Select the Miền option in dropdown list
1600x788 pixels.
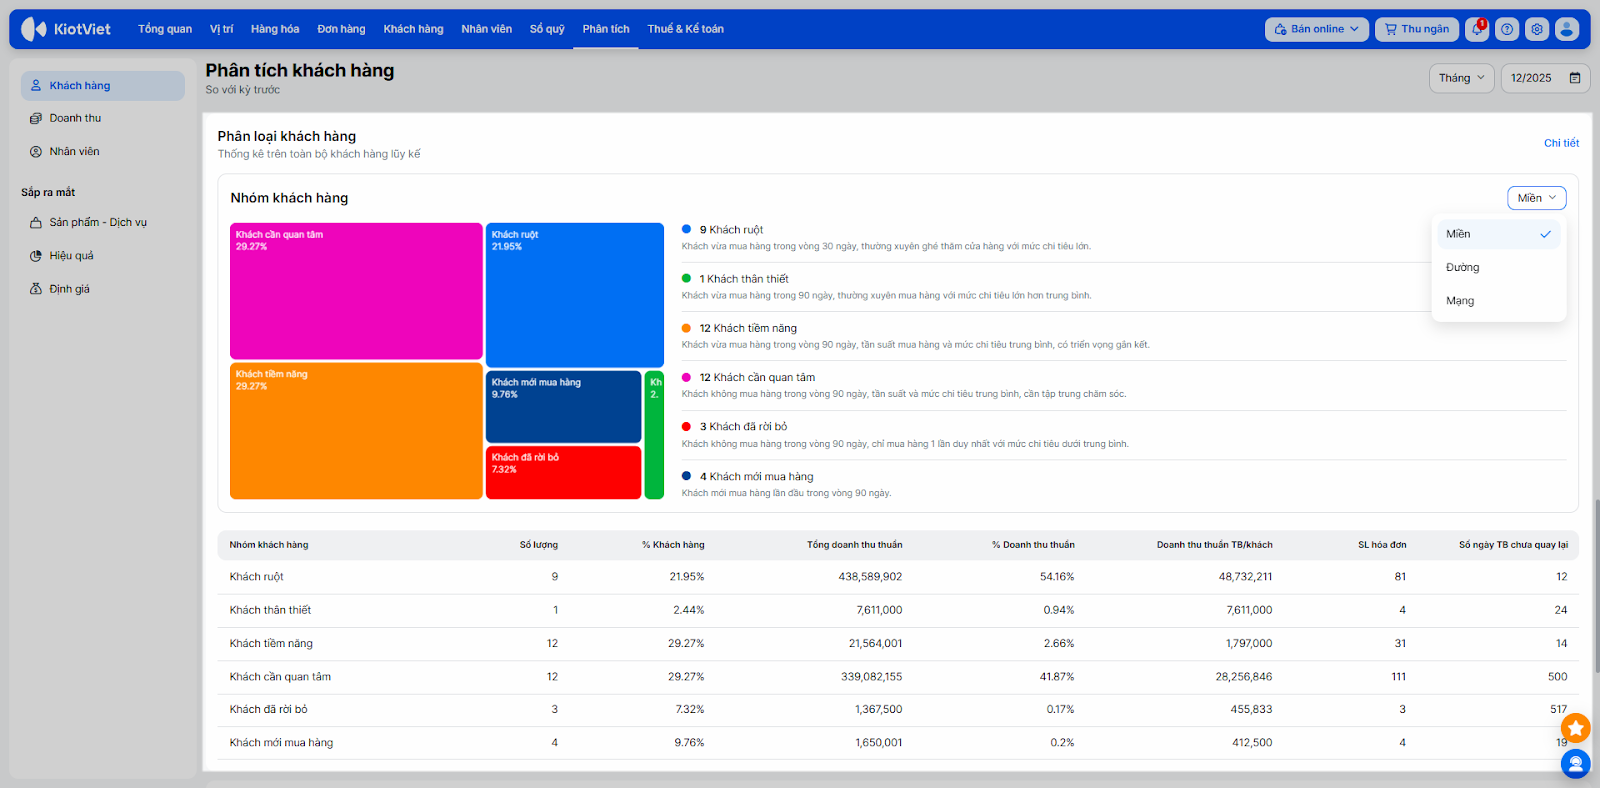click(1497, 234)
